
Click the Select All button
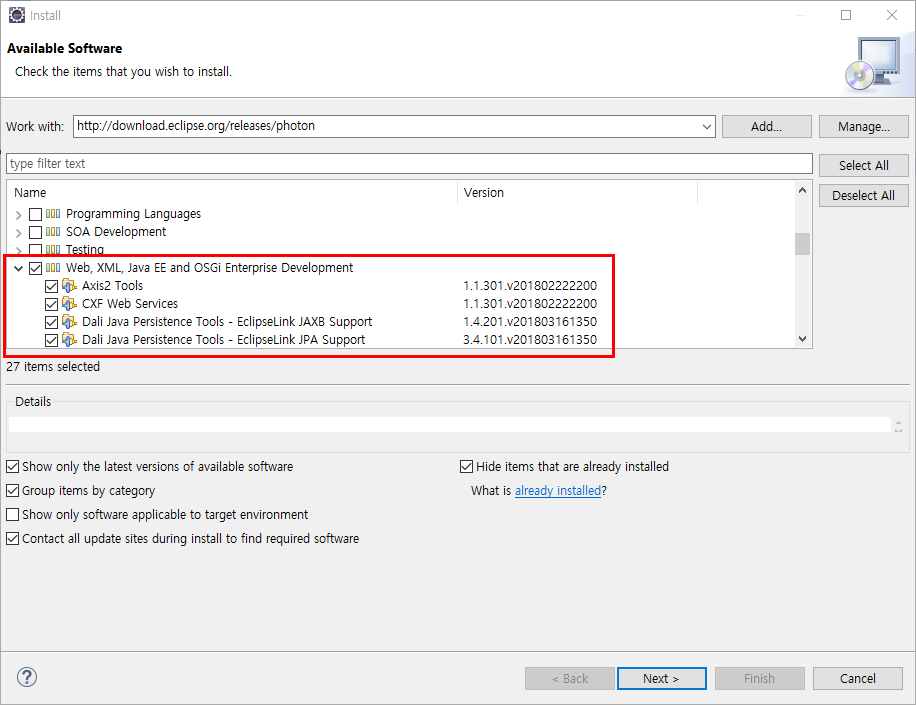[x=863, y=165]
